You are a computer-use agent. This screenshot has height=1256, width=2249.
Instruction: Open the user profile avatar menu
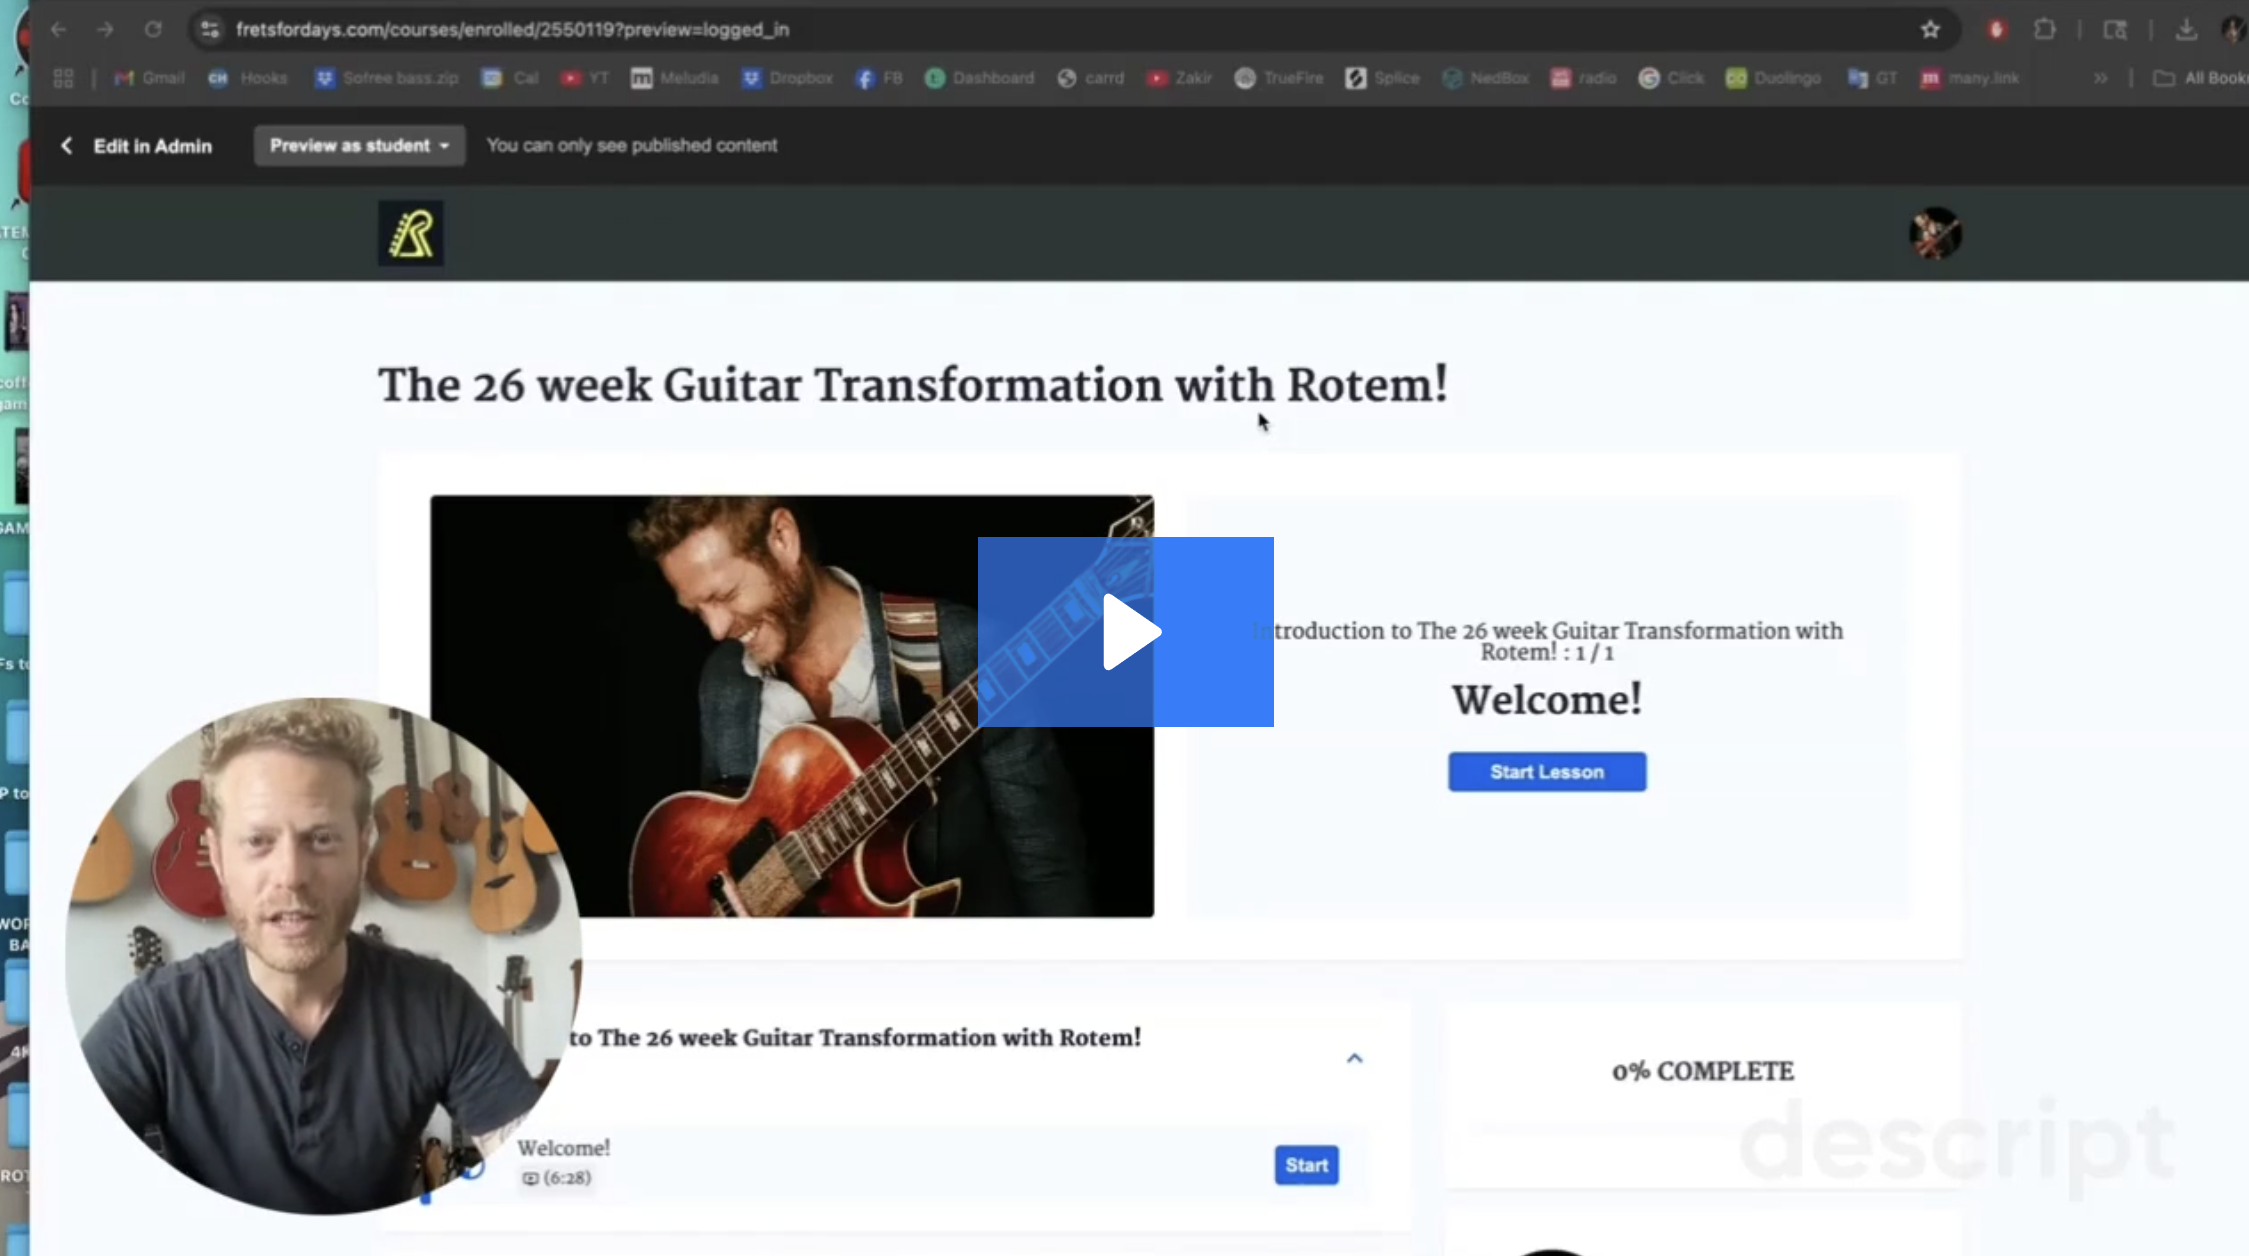(x=1935, y=234)
